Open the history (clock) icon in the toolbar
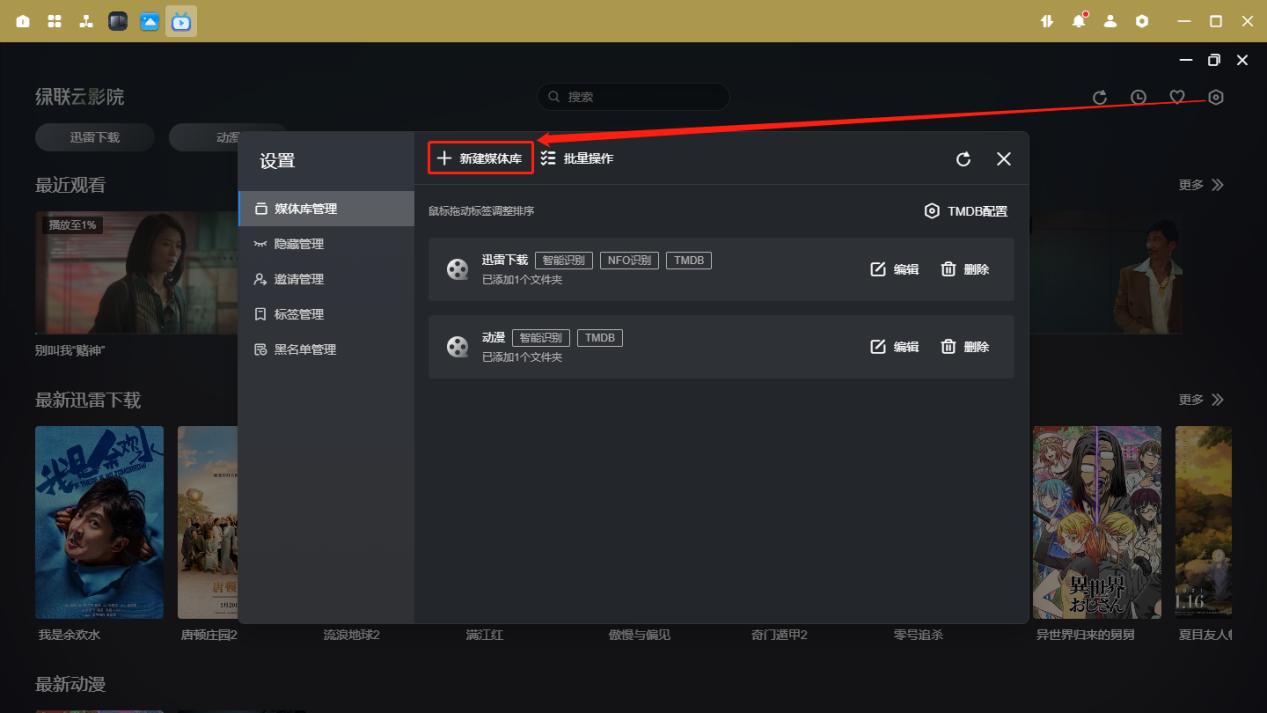This screenshot has width=1267, height=713. click(x=1138, y=97)
